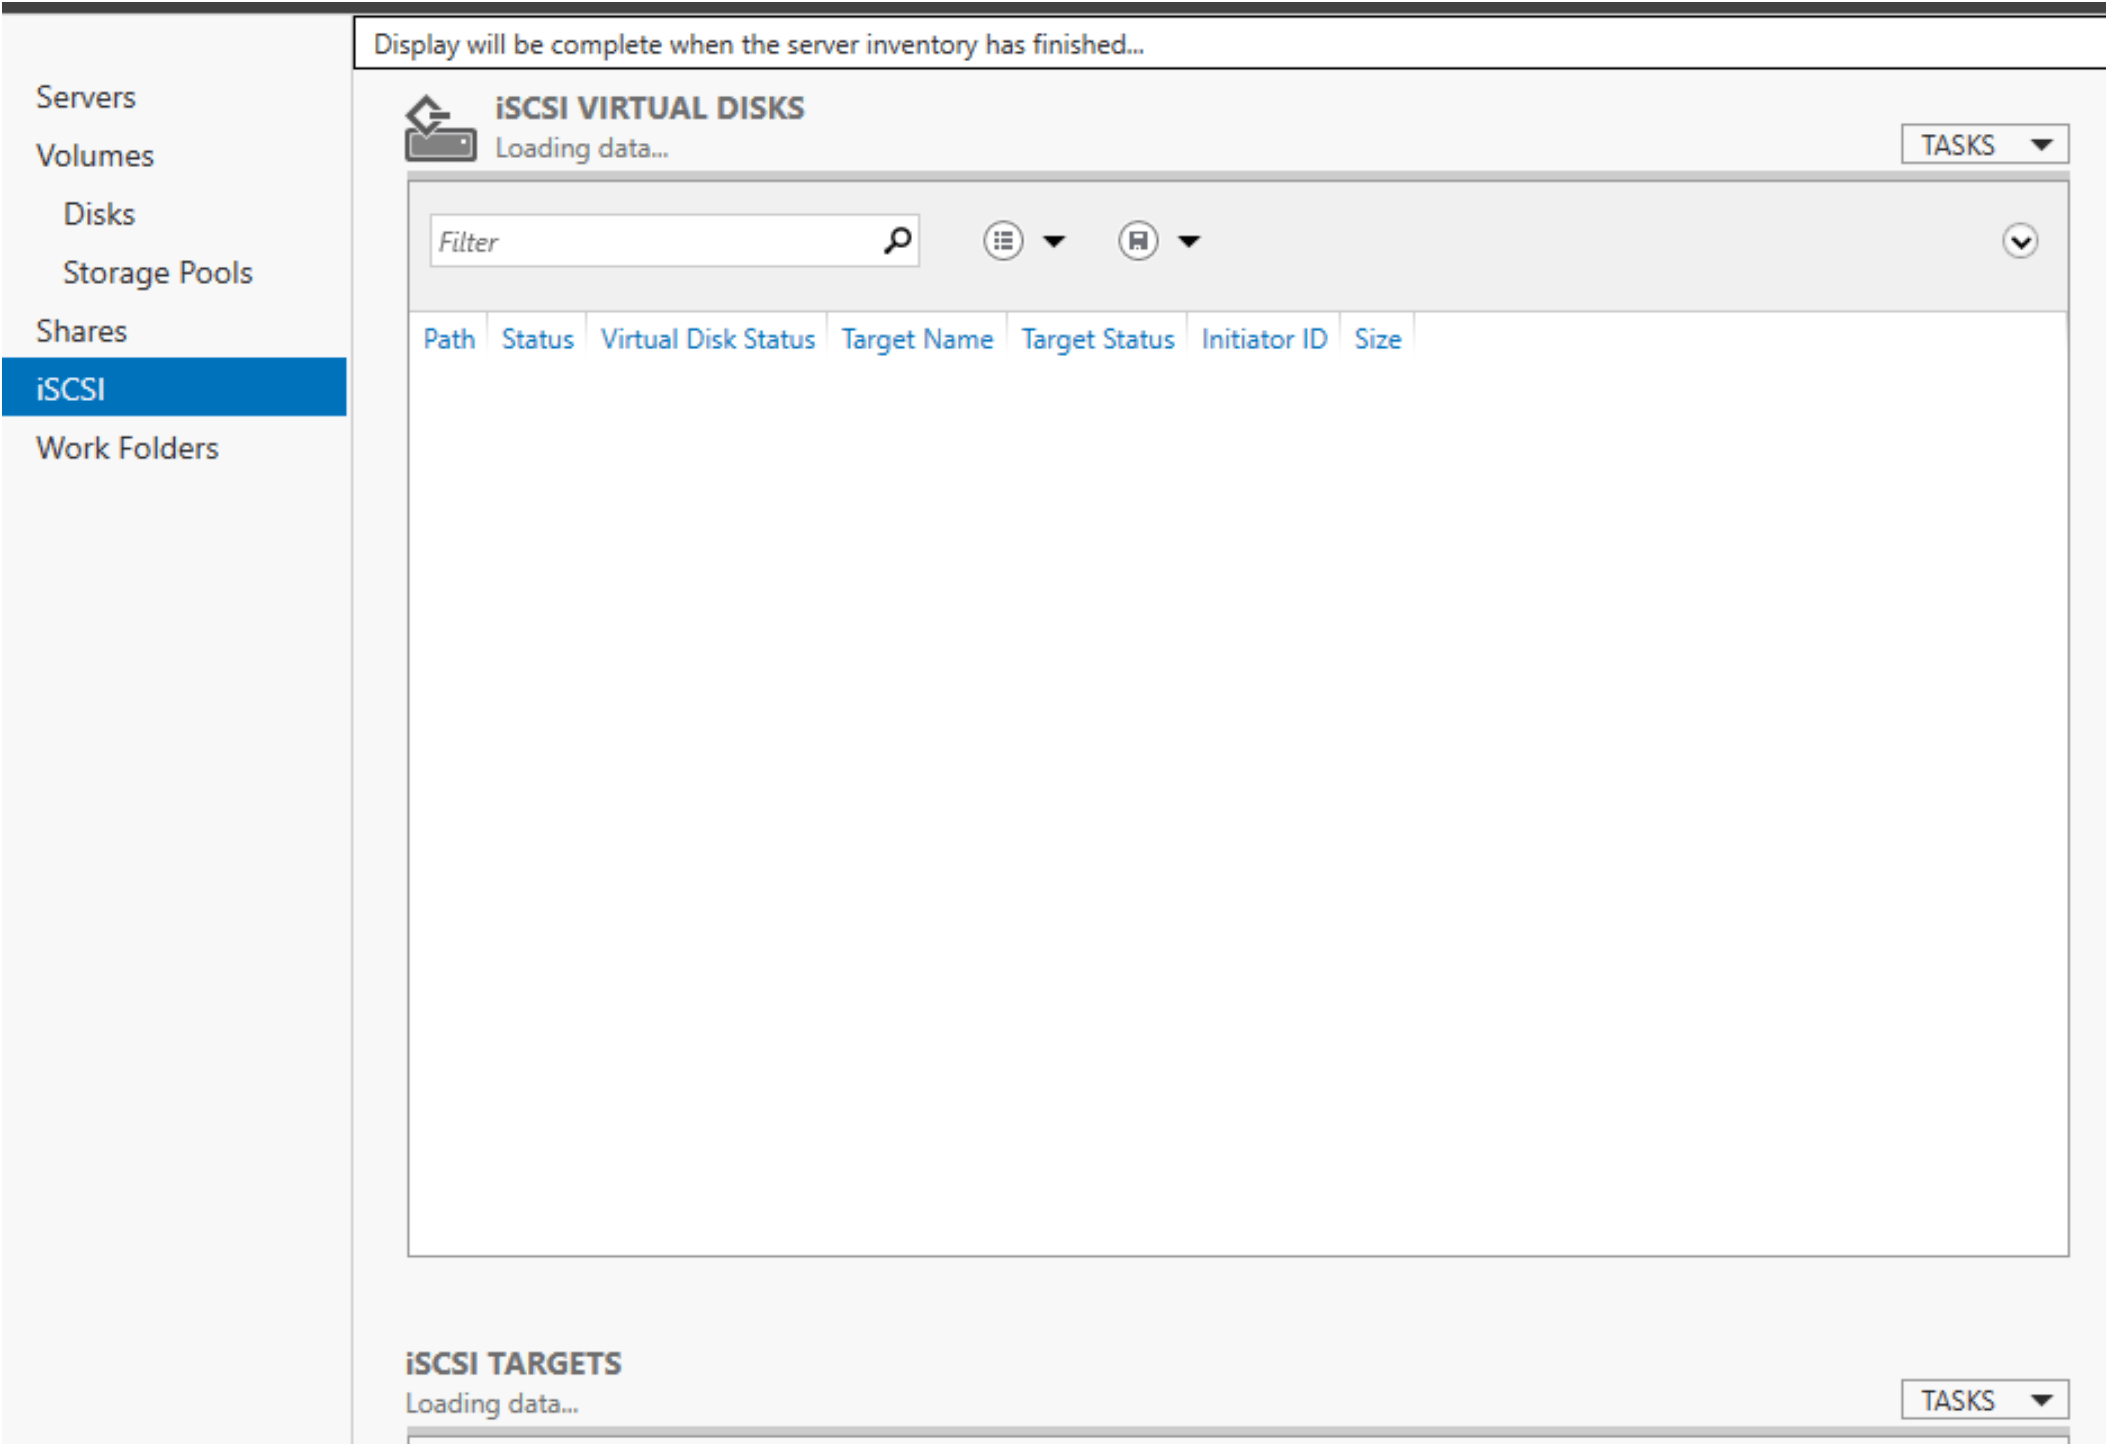Image resolution: width=2108 pixels, height=1446 pixels.
Task: Open TASKS dropdown for iSCSI Virtual Disks
Action: [1984, 145]
